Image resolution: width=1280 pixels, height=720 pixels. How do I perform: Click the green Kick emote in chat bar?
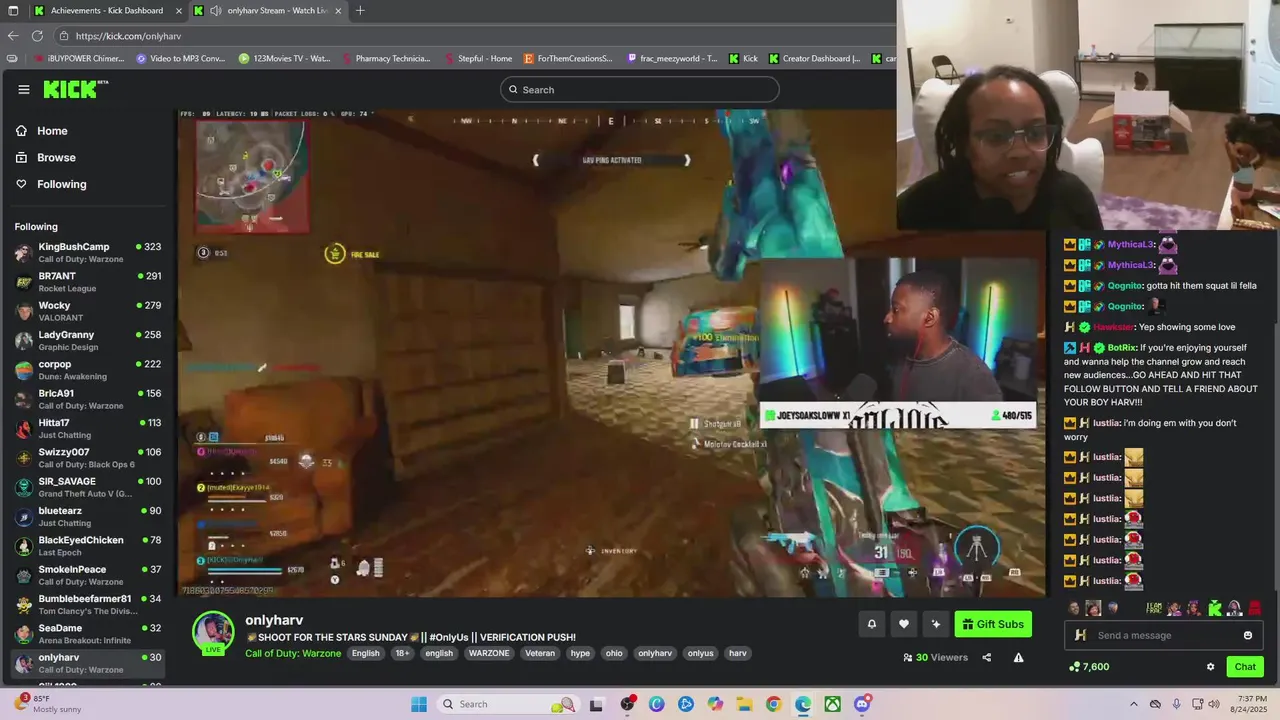[x=1215, y=608]
